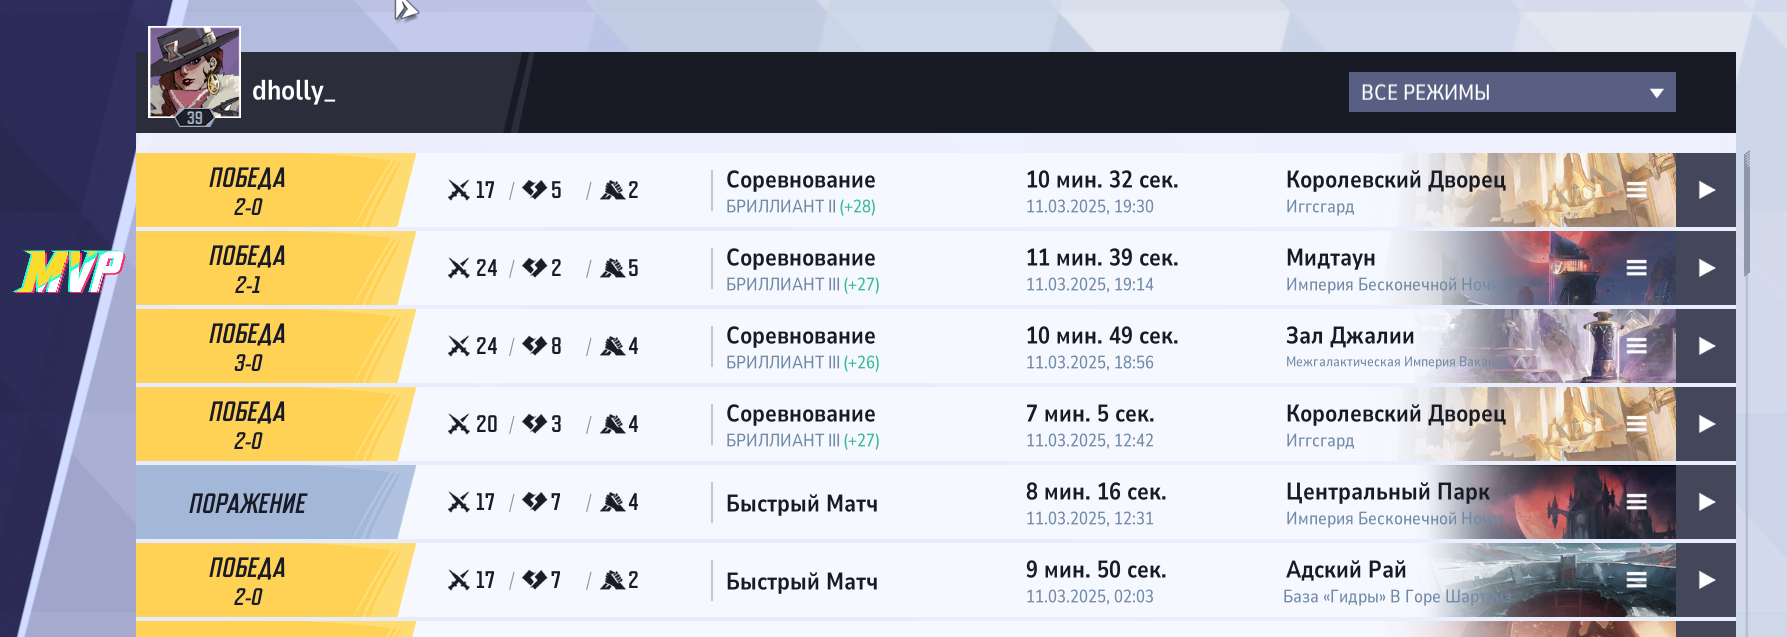Open the Все Режимы mode dropdown

click(x=1511, y=92)
